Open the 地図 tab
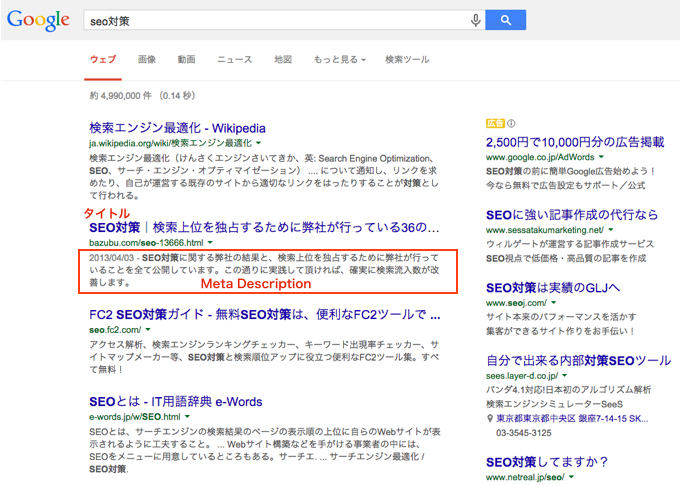Viewport: 680px width, 485px height. click(x=283, y=59)
